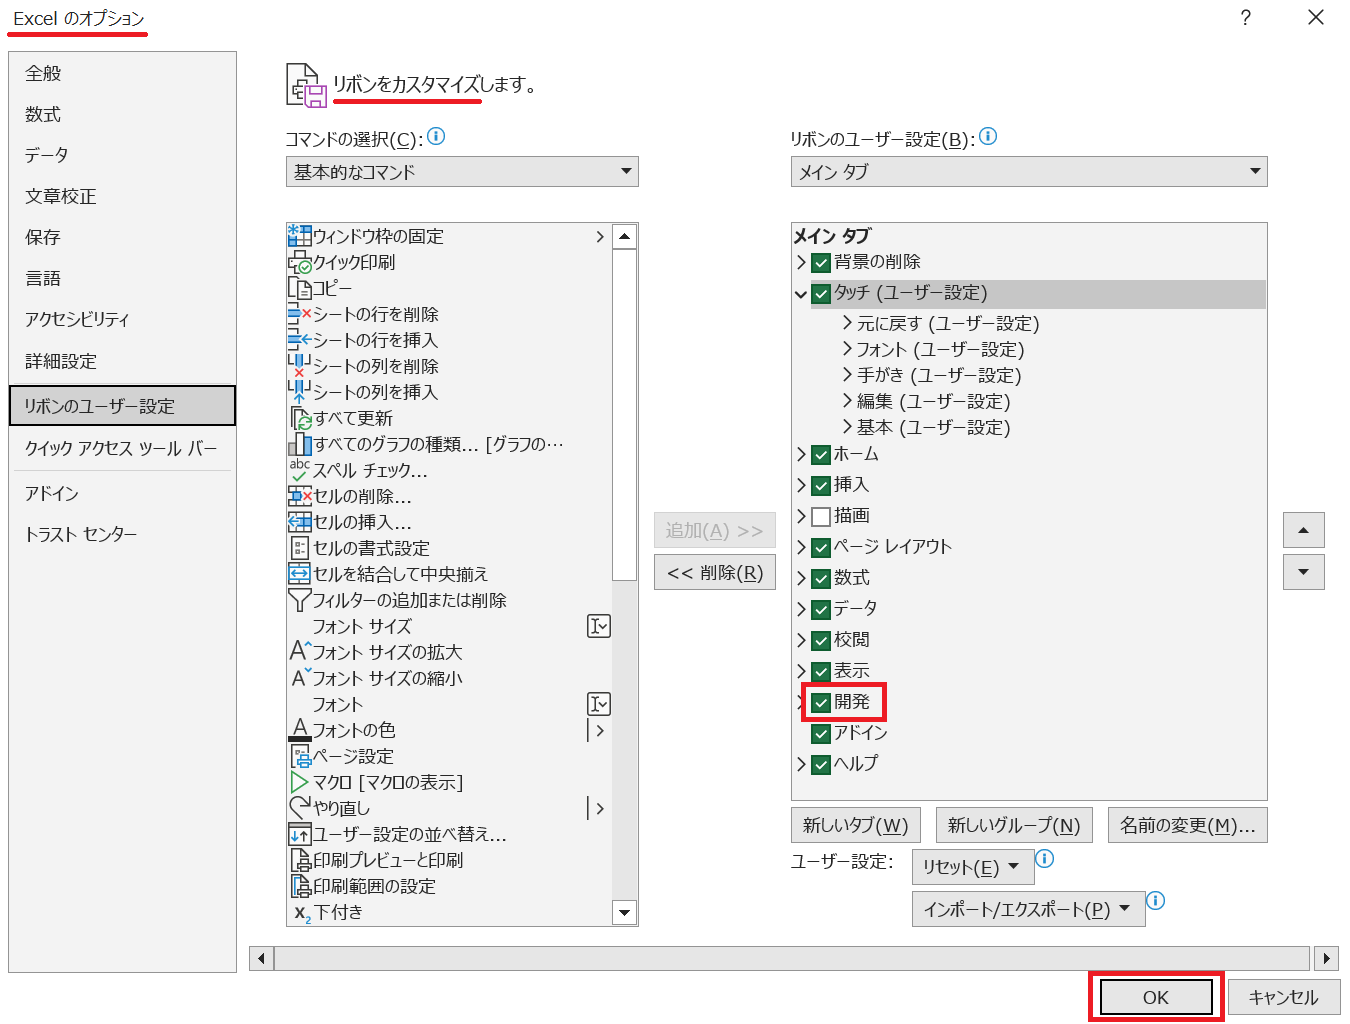Enable the Developer (開発) tab checkbox

[x=821, y=703]
